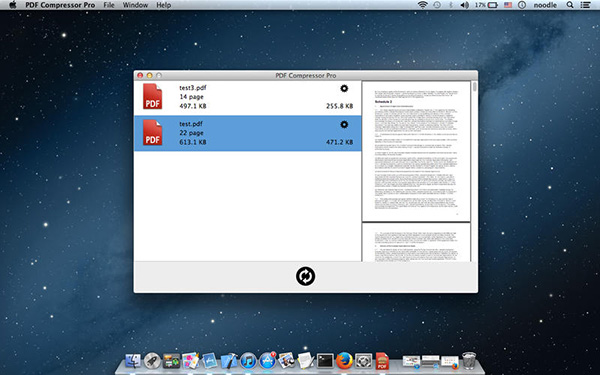The width and height of the screenshot is (600, 375).
Task: Click compressed size 471.2 KB
Action: pos(339,142)
